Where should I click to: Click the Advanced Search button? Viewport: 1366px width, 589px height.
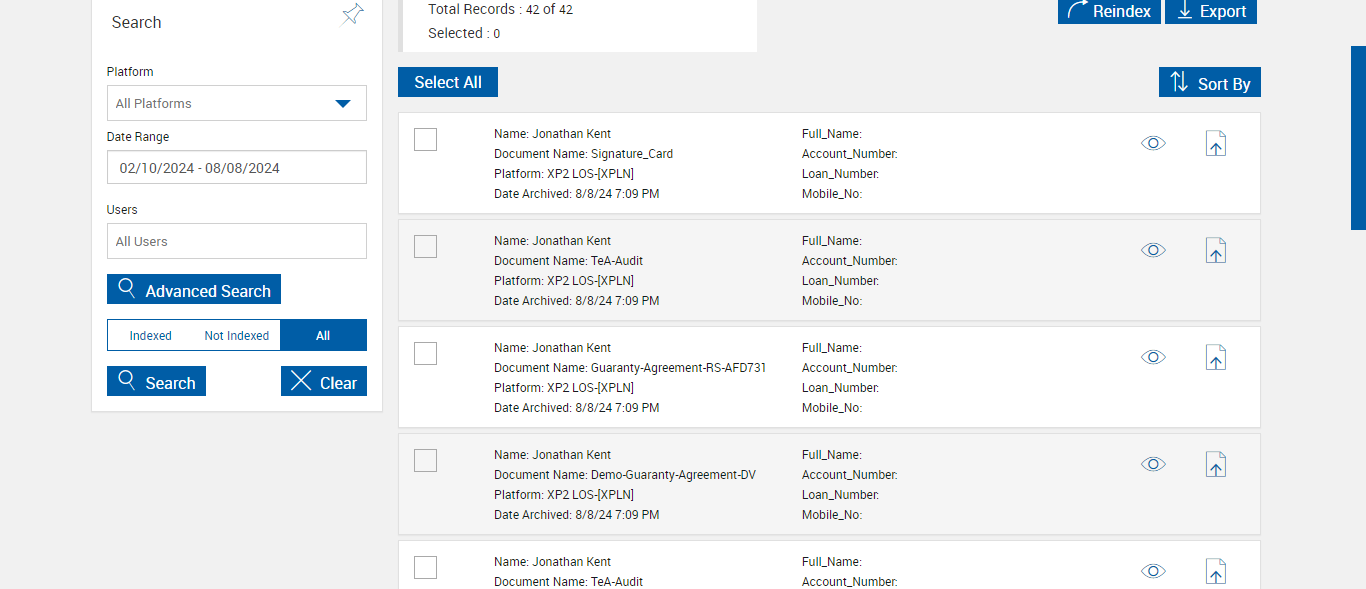(x=194, y=290)
